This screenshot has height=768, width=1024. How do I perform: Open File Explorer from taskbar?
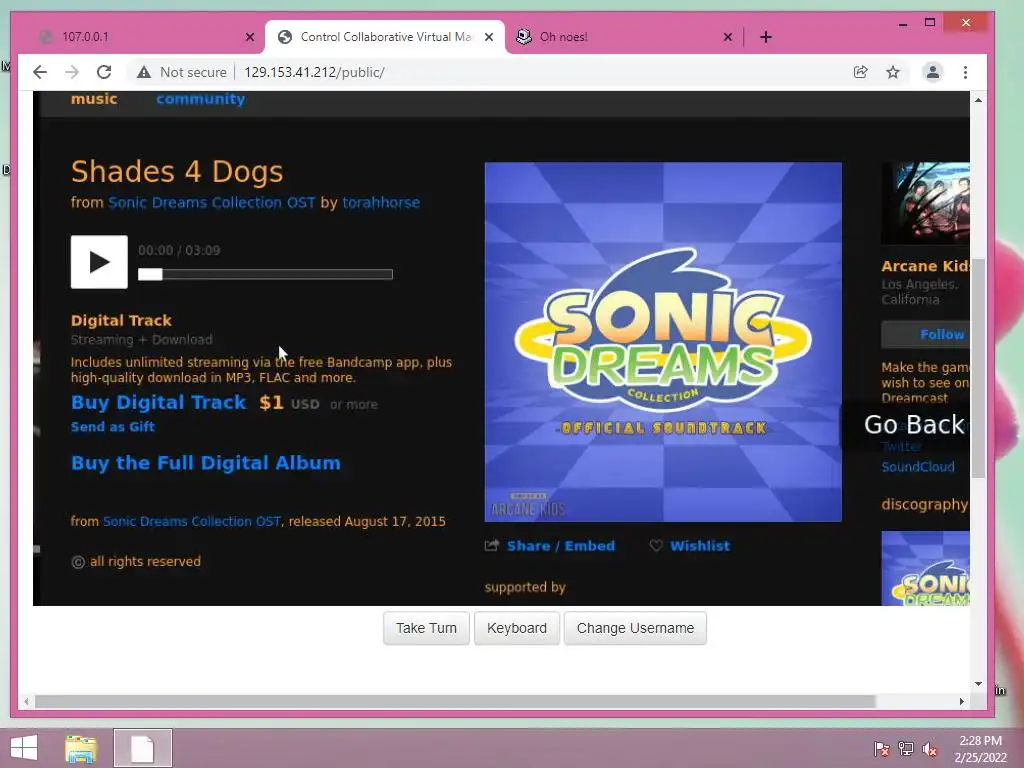click(x=81, y=748)
